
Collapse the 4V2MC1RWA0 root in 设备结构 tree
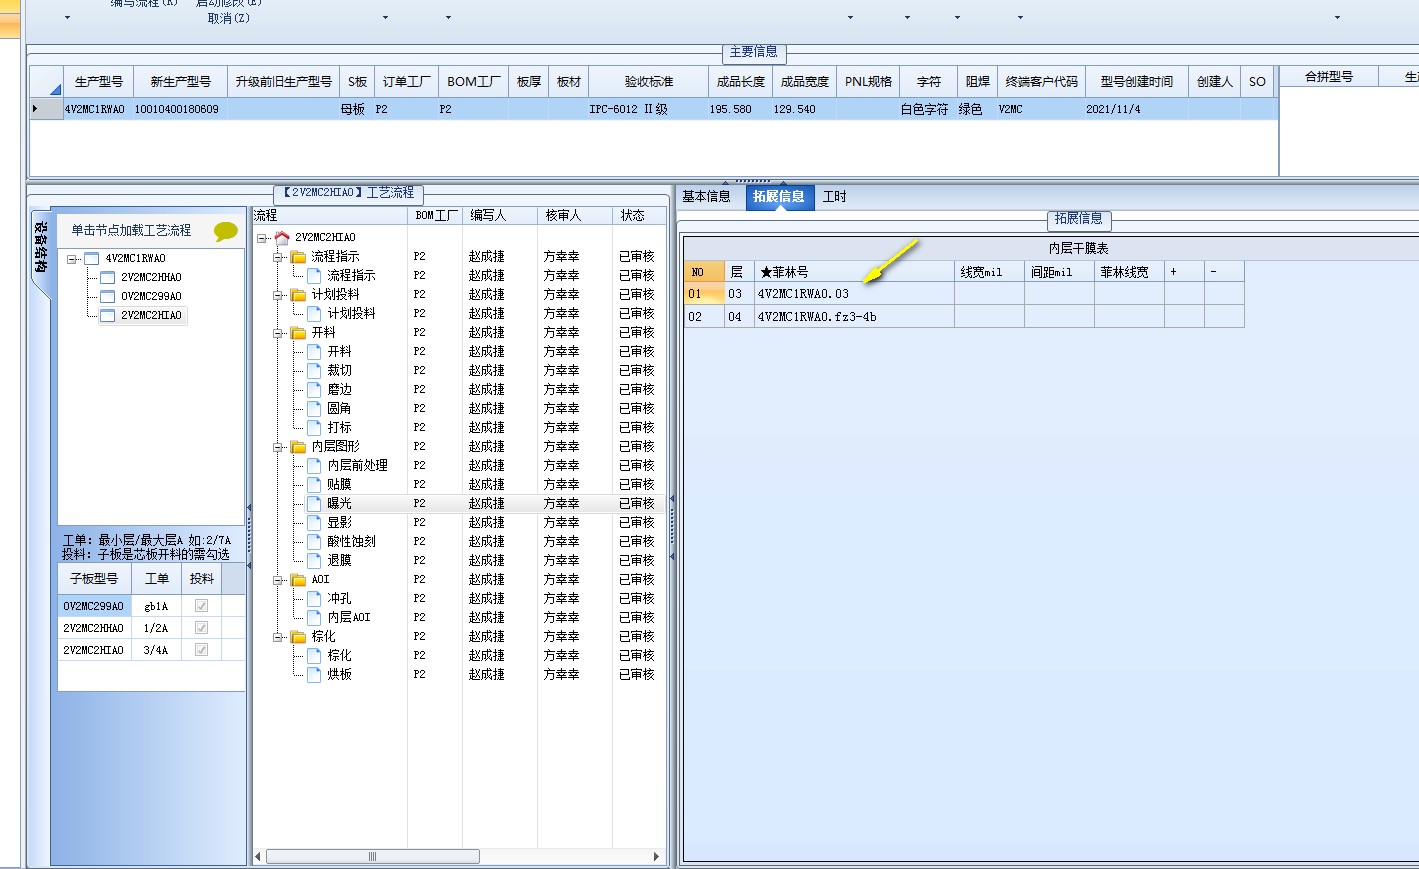pyautogui.click(x=73, y=259)
